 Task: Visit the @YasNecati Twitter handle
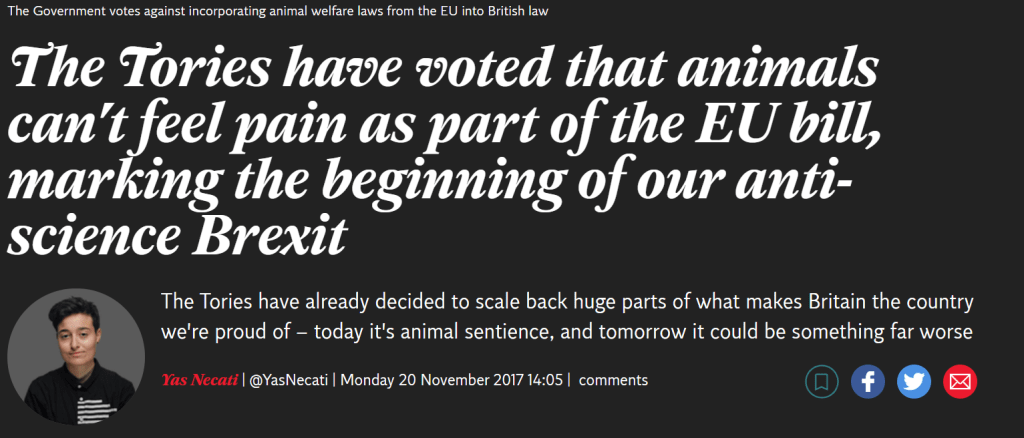click(x=289, y=380)
